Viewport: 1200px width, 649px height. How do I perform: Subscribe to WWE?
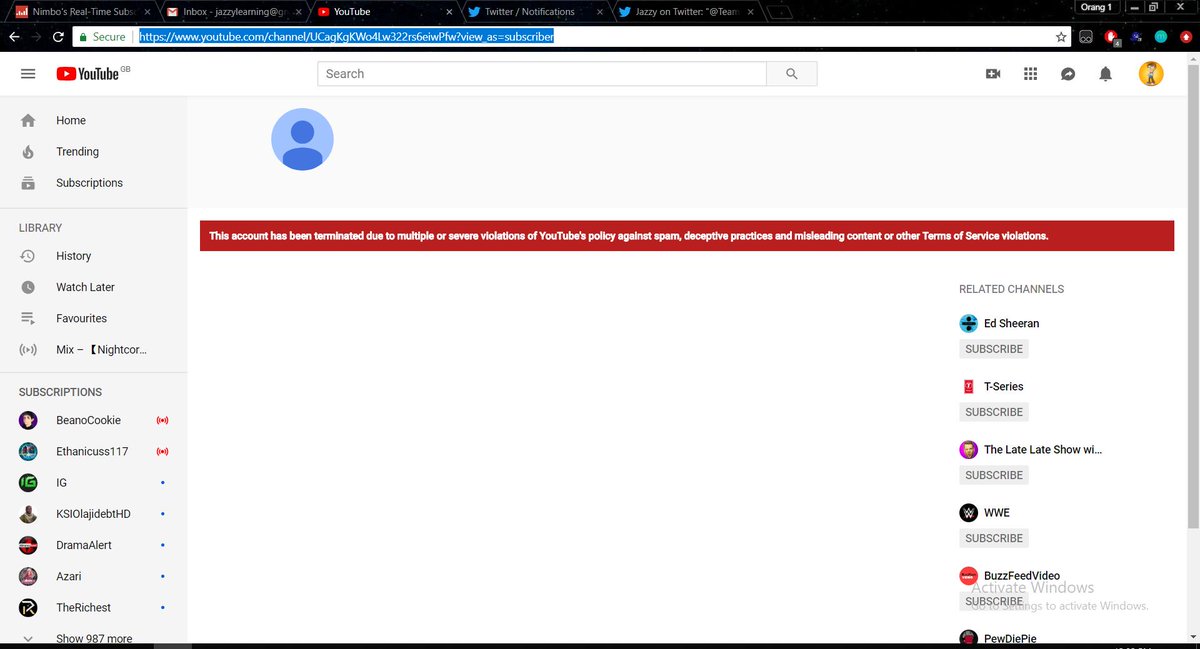(x=994, y=538)
